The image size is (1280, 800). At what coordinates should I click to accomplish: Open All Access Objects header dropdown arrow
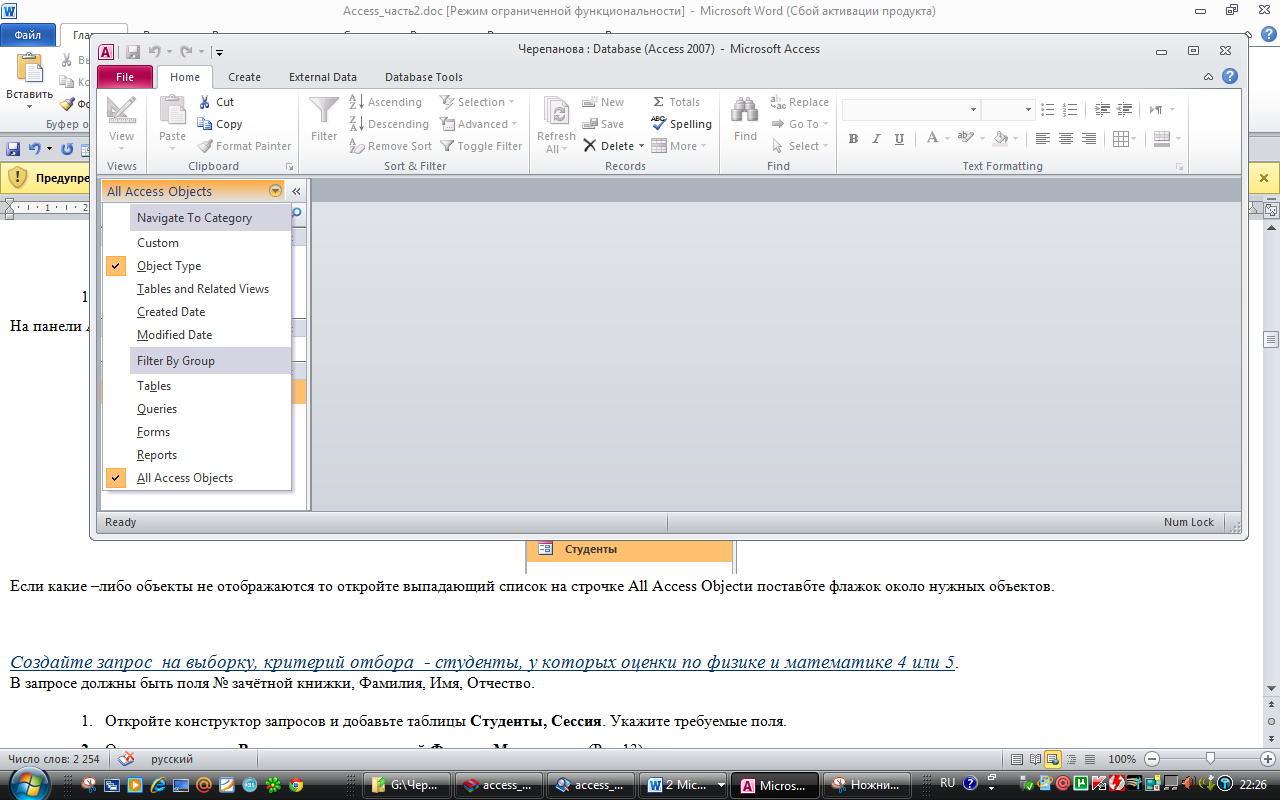[275, 191]
